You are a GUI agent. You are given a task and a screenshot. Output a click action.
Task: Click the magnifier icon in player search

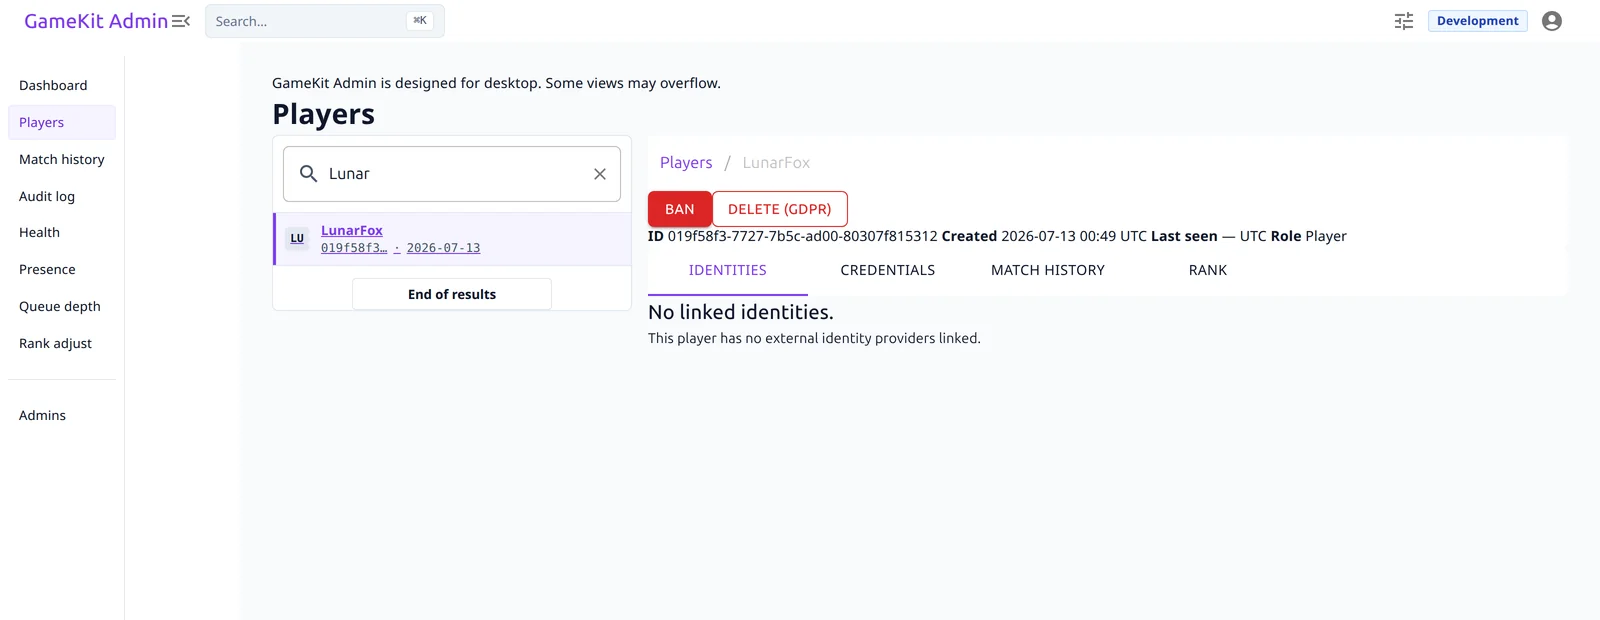point(309,174)
